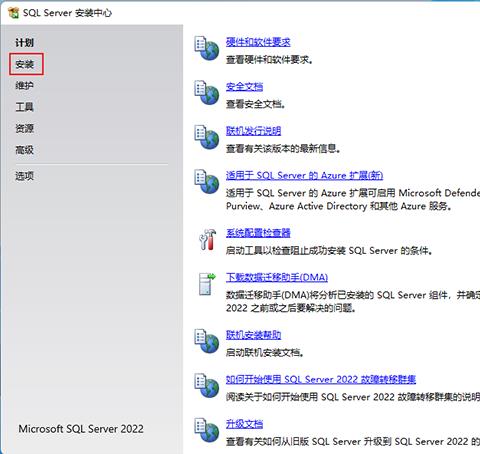Image resolution: width=480 pixels, height=454 pixels.
Task: Click the document-globe icon beside 硬件和软件要求
Action: [x=207, y=48]
